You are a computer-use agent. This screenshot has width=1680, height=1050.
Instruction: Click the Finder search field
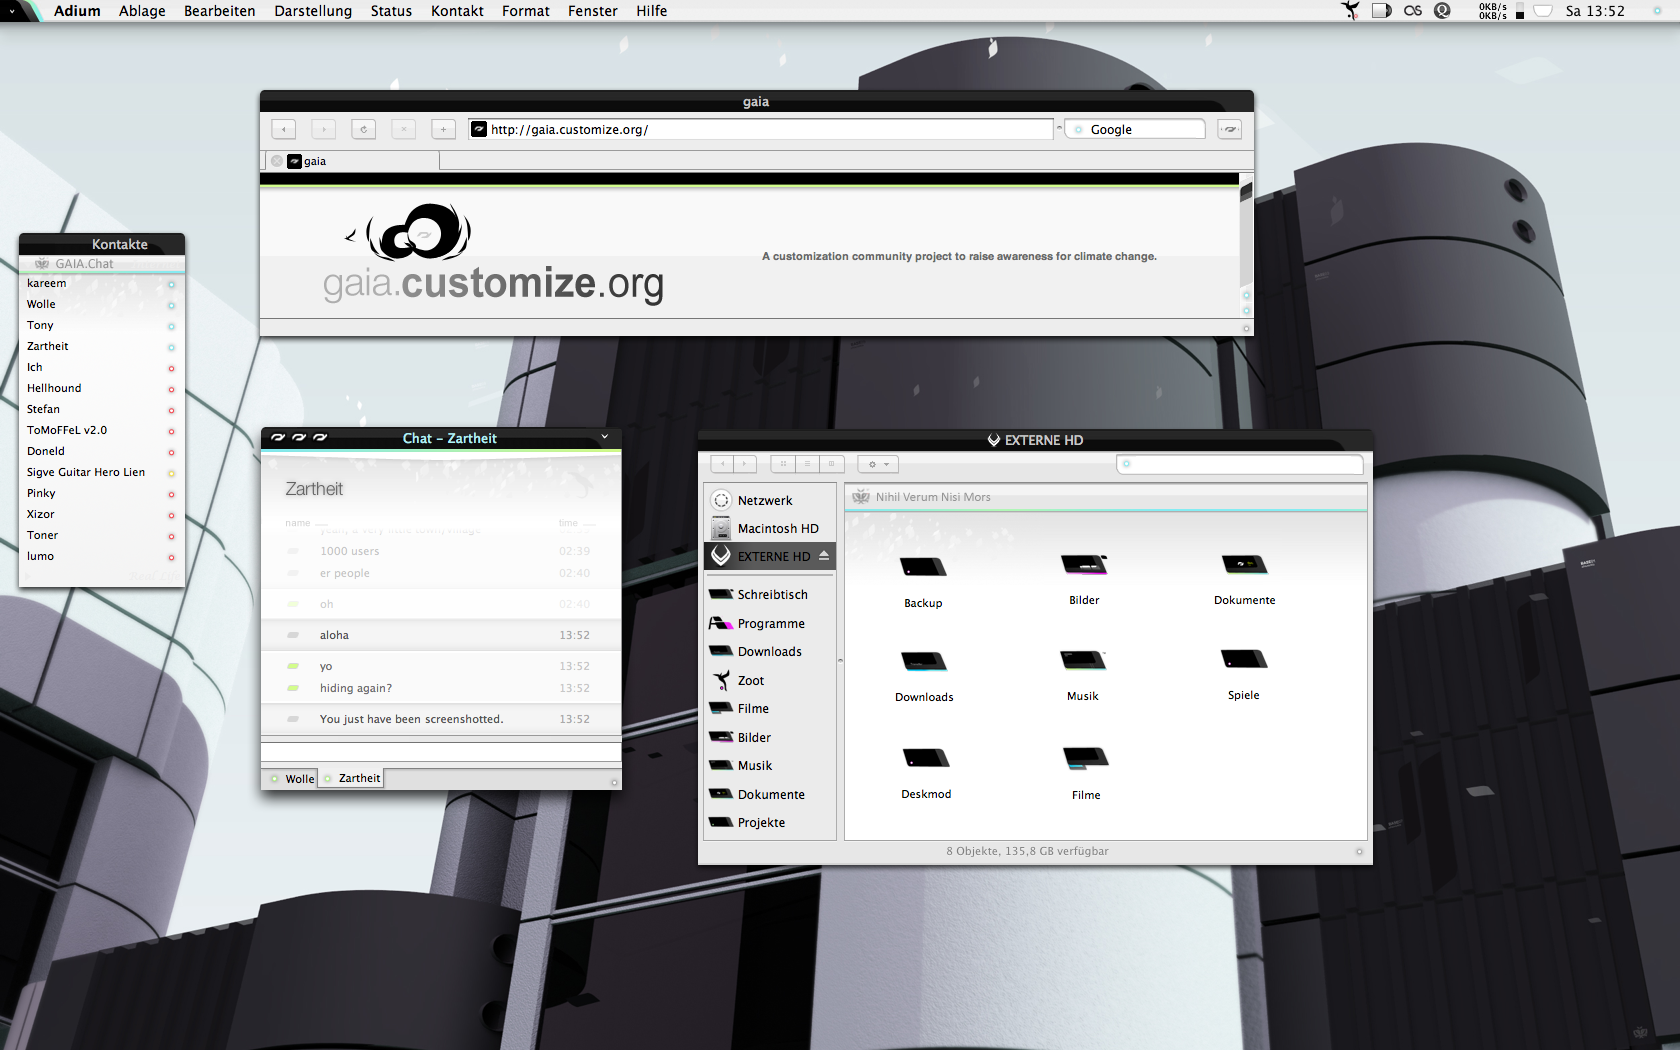tap(1240, 464)
